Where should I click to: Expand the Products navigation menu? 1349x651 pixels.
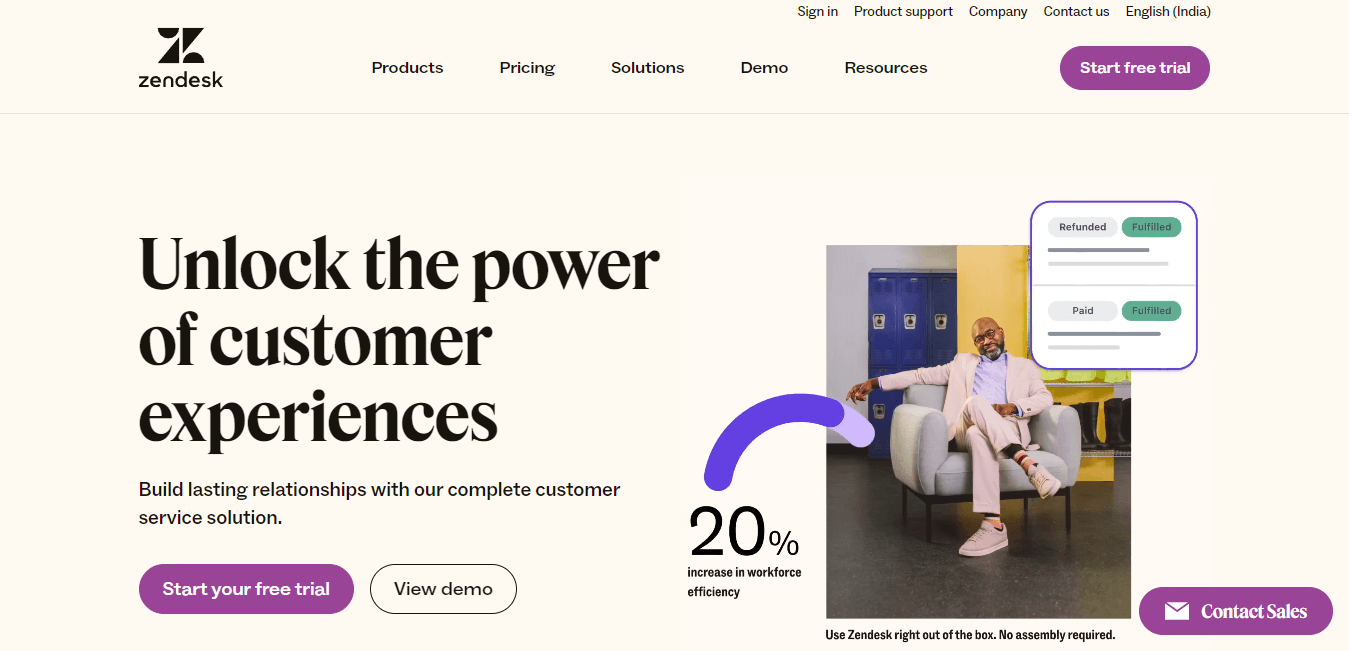click(407, 67)
